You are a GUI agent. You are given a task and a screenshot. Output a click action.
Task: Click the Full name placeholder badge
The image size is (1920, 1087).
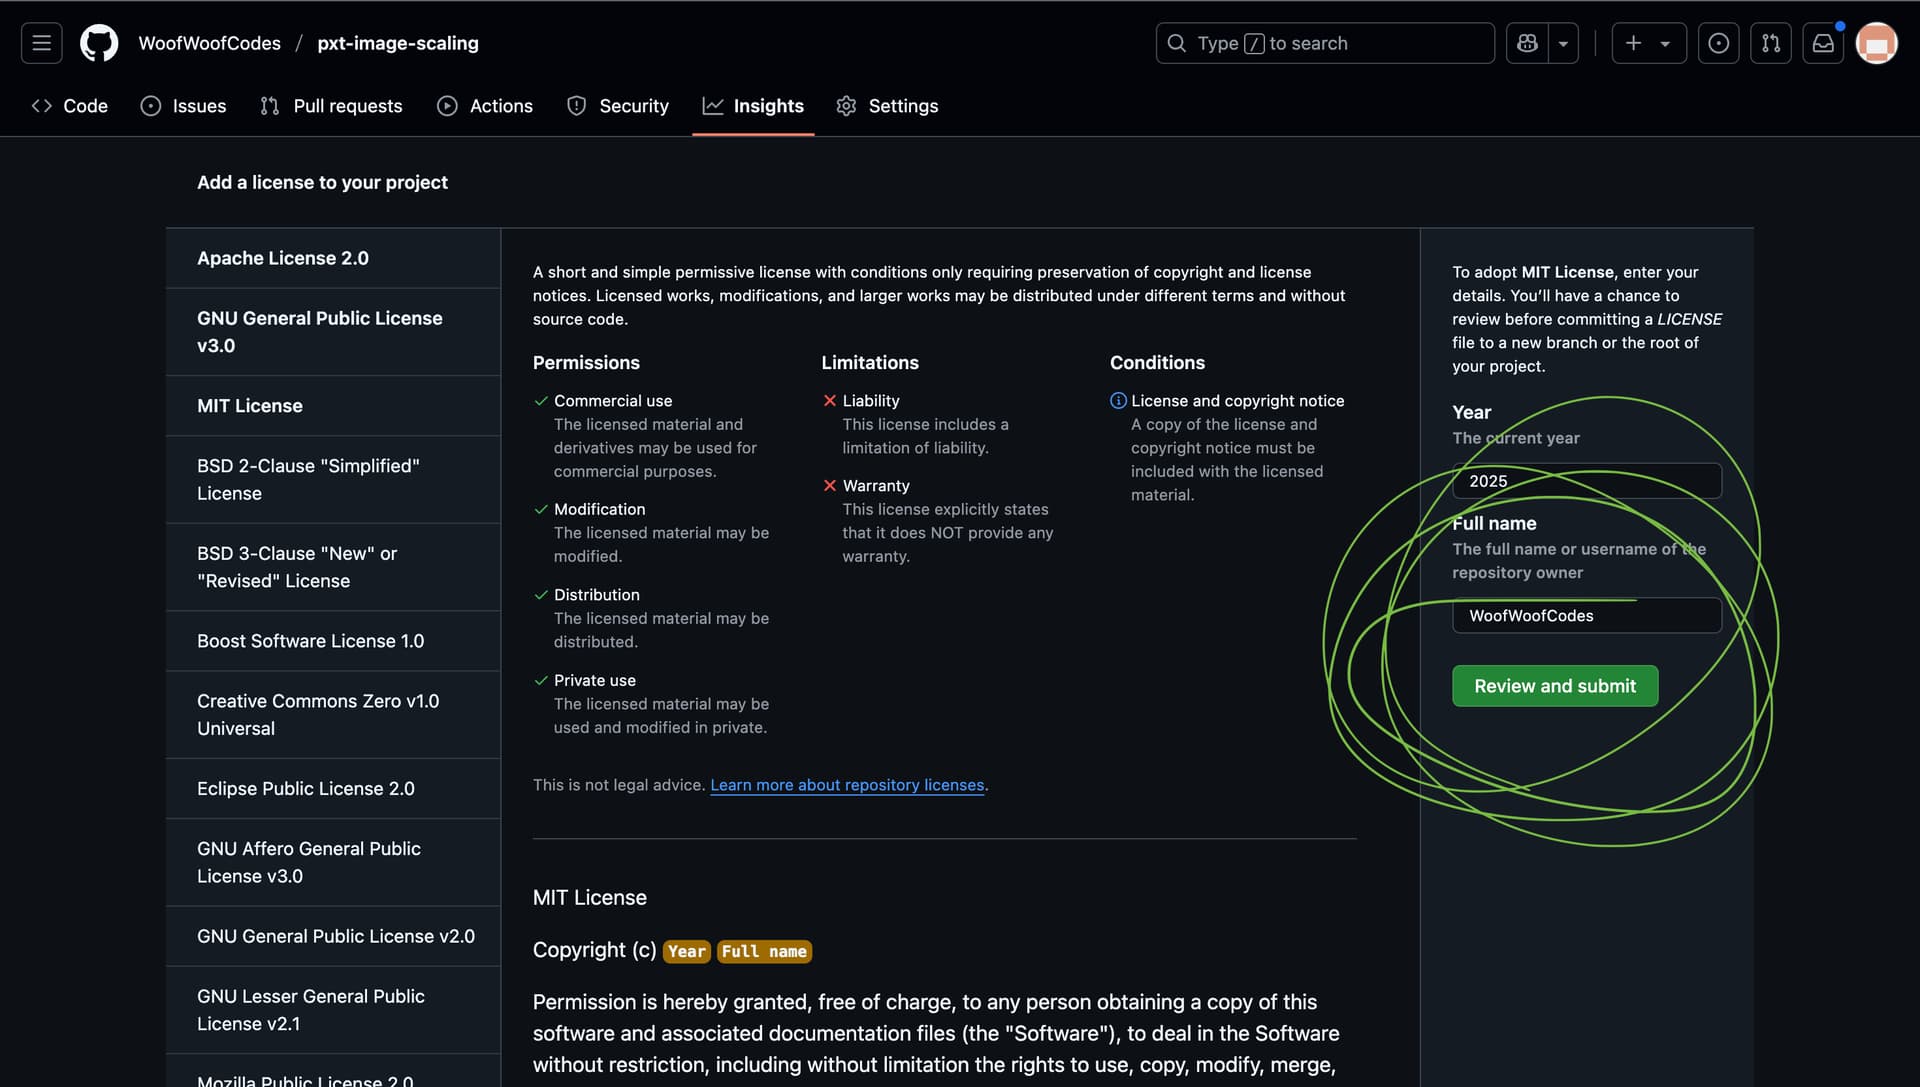[764, 952]
